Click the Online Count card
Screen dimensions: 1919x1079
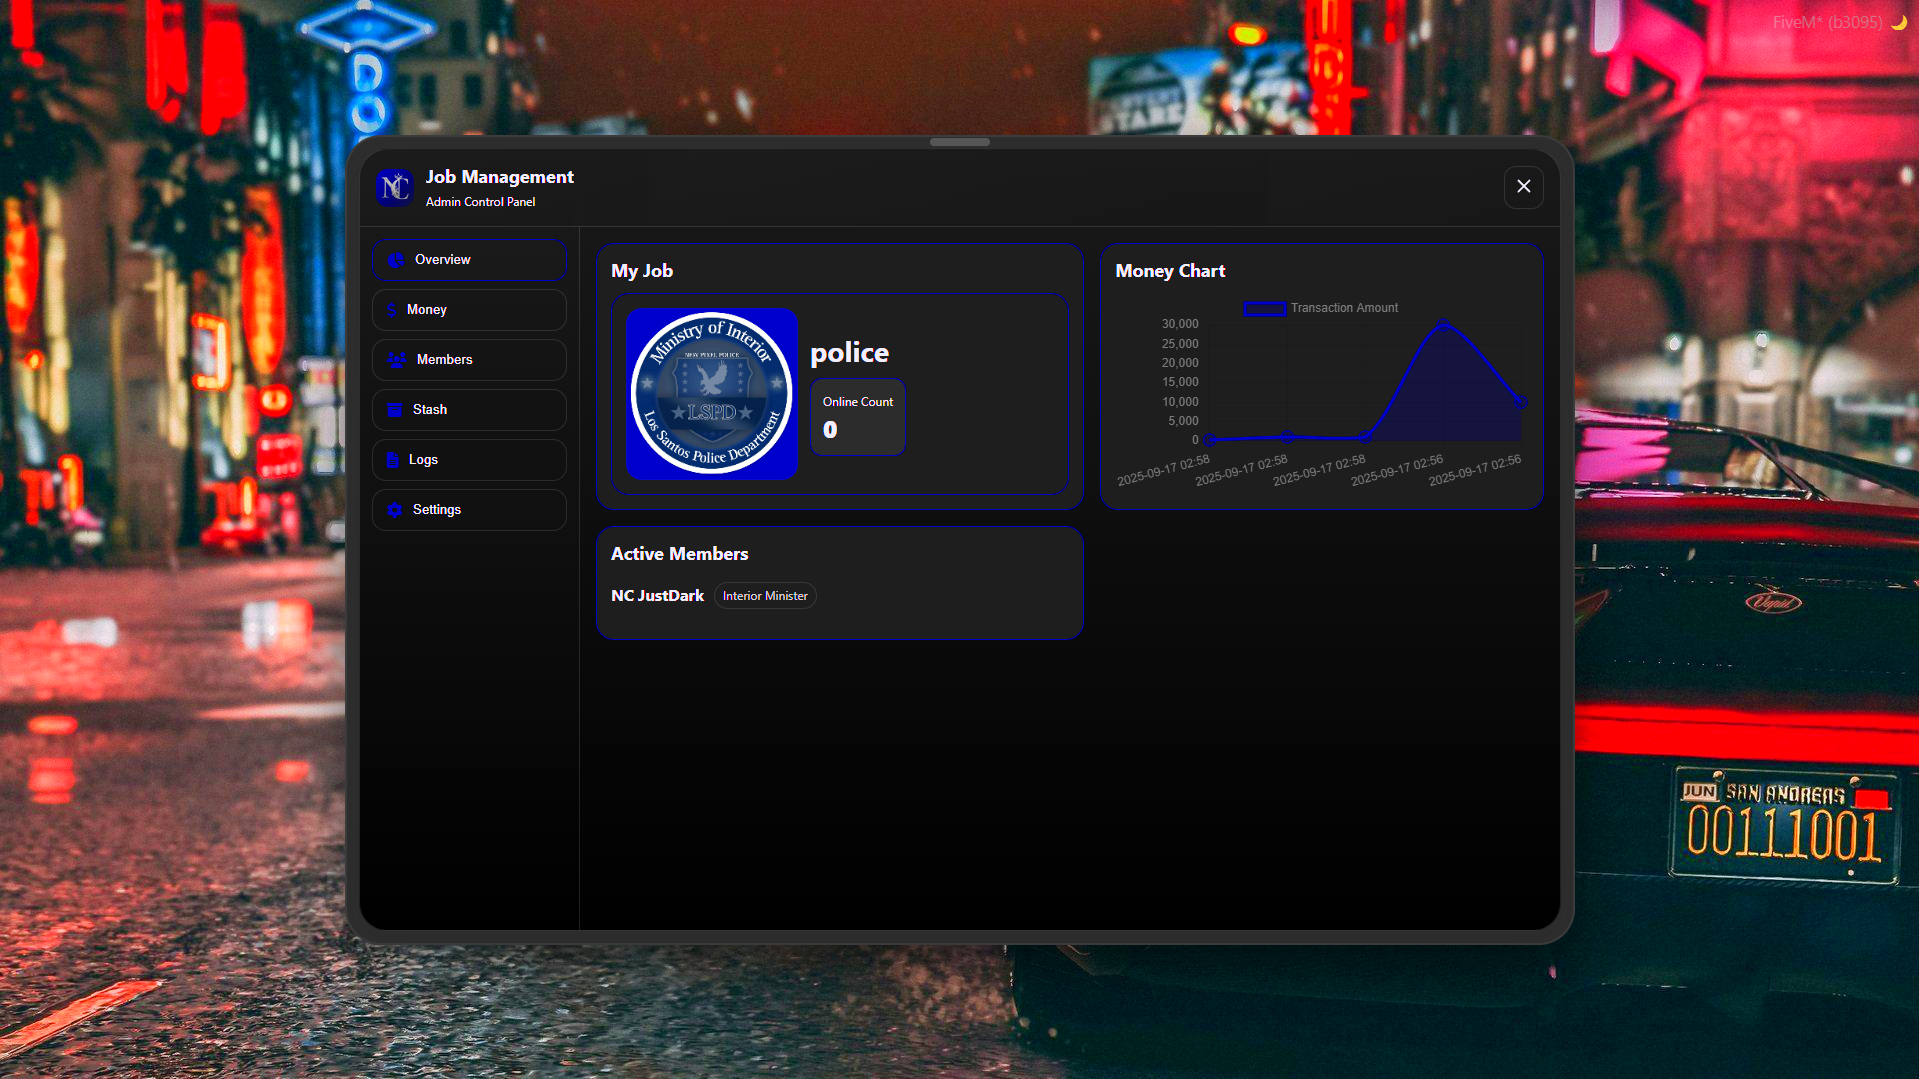(x=858, y=417)
